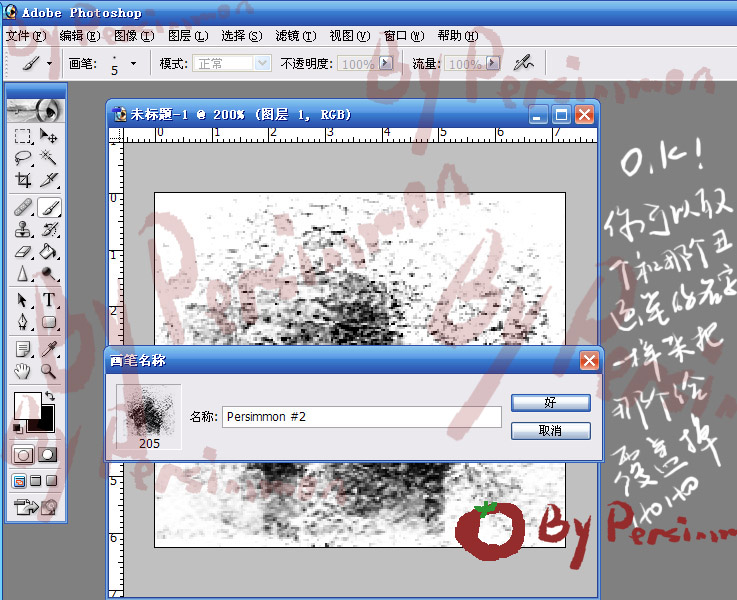This screenshot has height=600, width=737.
Task: Select the Crop tool
Action: 23,179
